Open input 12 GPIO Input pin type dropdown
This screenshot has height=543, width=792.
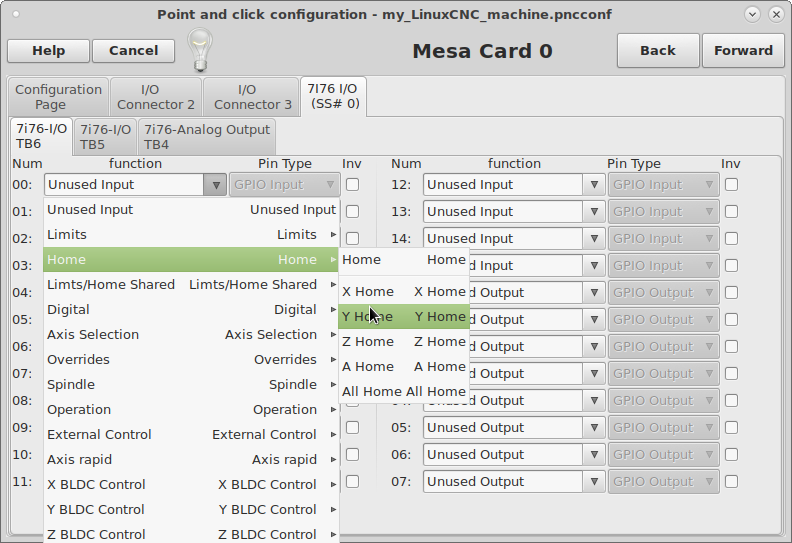[x=664, y=185]
